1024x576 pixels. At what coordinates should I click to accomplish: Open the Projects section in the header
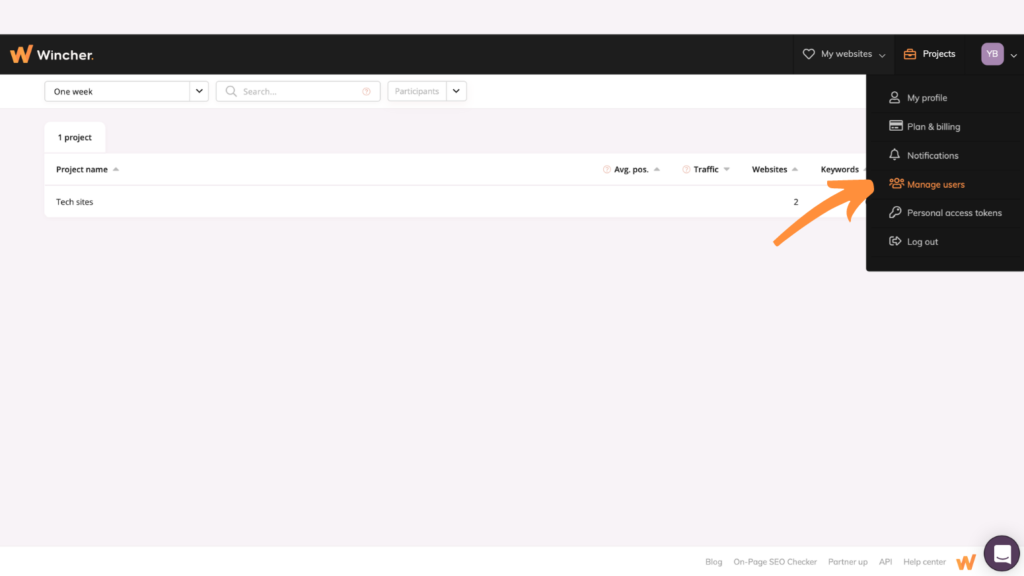coord(929,54)
